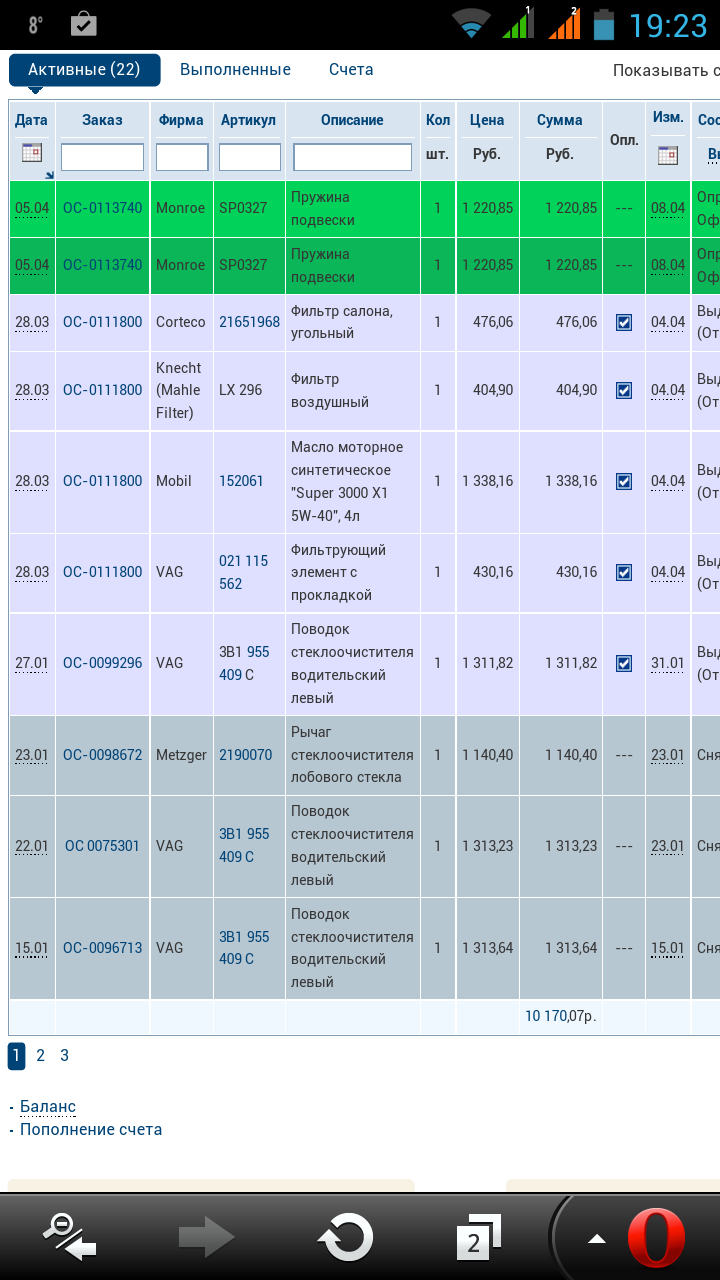The image size is (720, 1280).
Task: Go back using the browser back arrow
Action: [x=70, y=1238]
